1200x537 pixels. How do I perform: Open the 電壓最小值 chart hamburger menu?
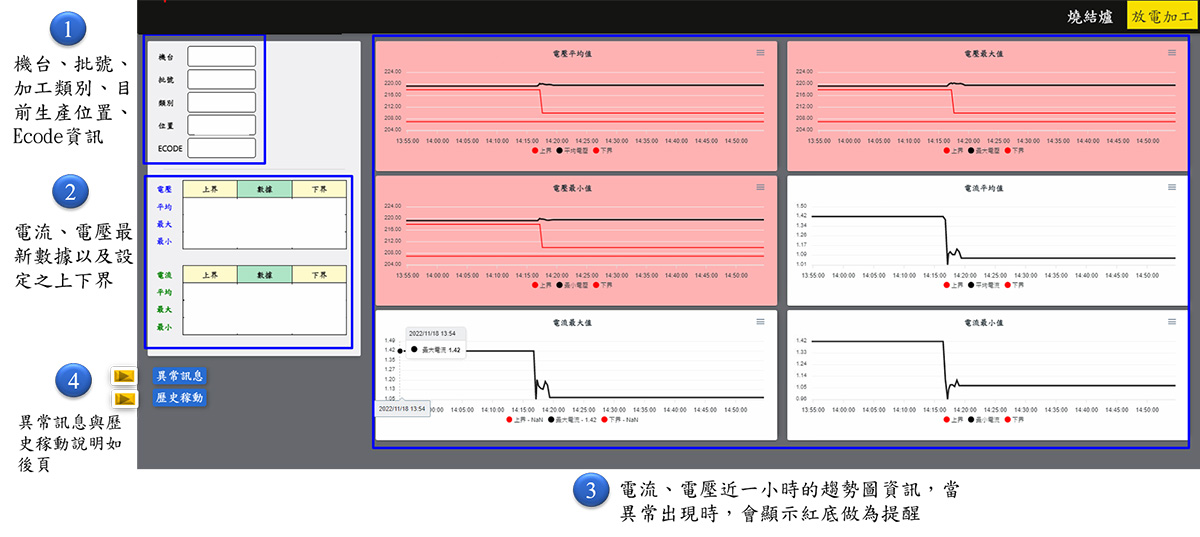click(760, 187)
